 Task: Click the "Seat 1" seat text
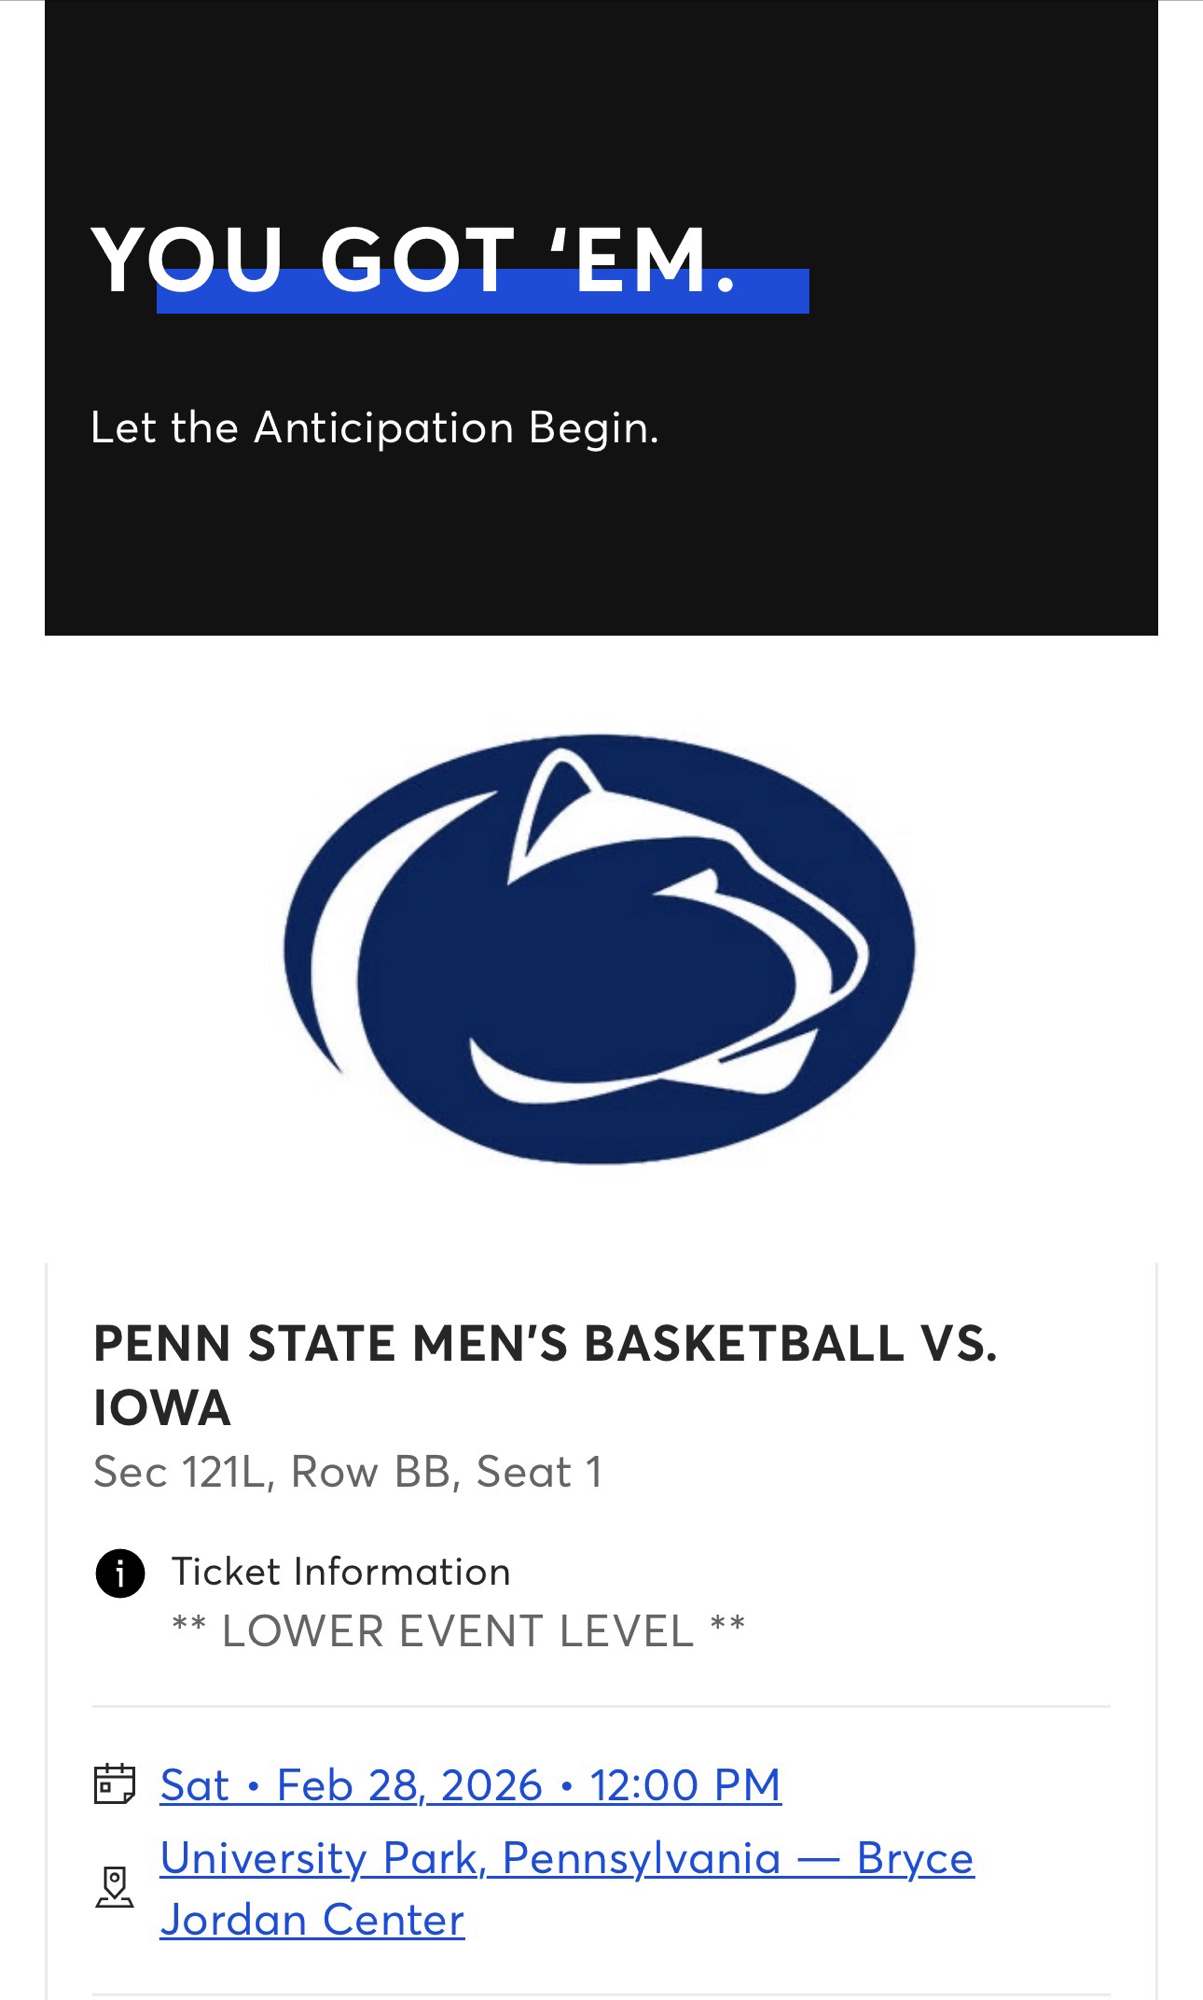539,1472
